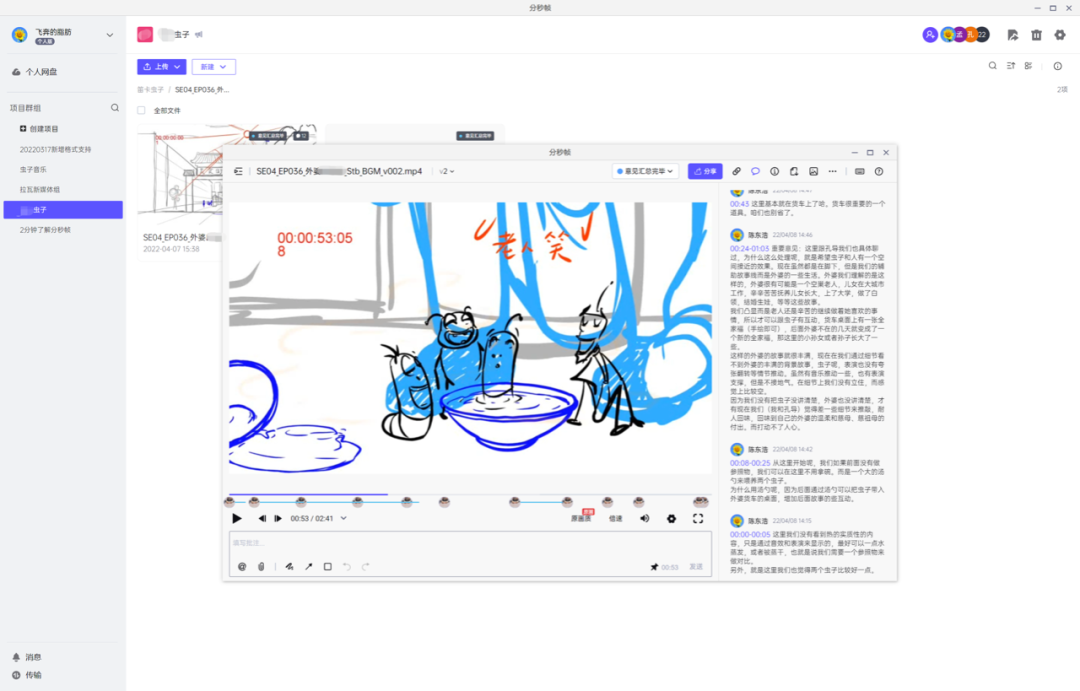This screenshot has height=691, width=1080.
Task: Jump to comment timestamp 00:00-00:05
Action: click(750, 534)
